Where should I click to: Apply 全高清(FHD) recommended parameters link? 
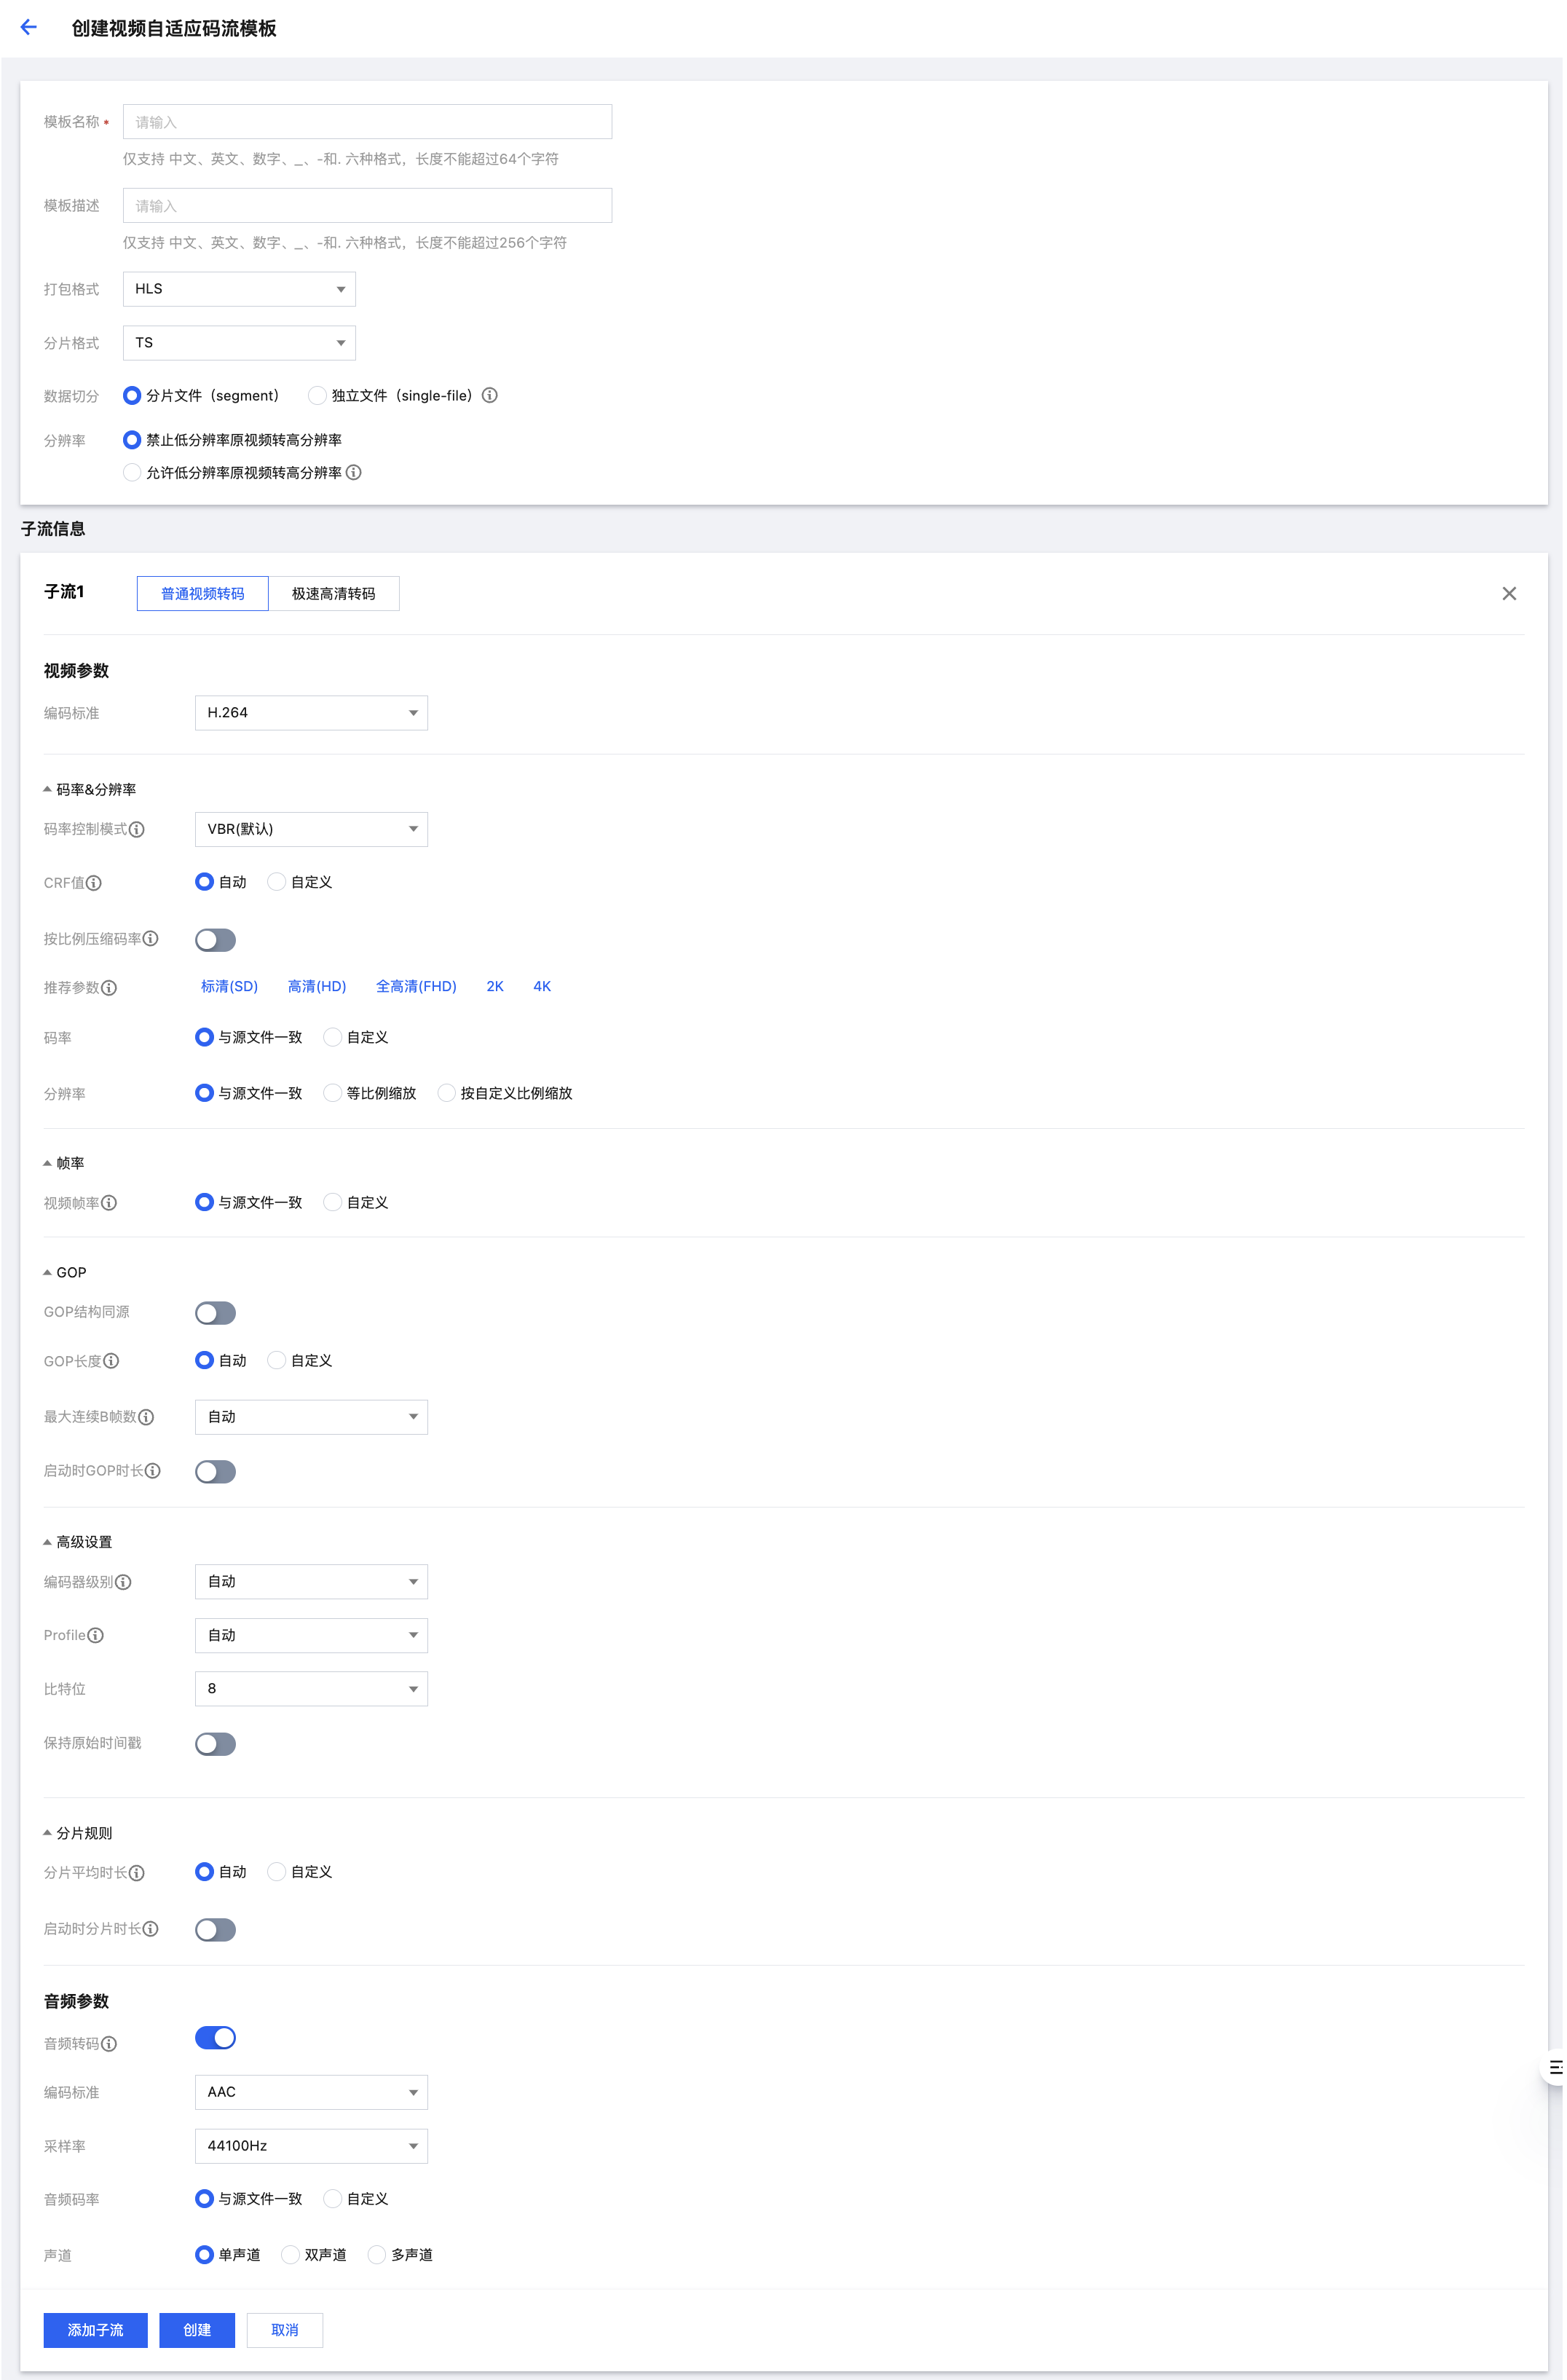coord(416,986)
